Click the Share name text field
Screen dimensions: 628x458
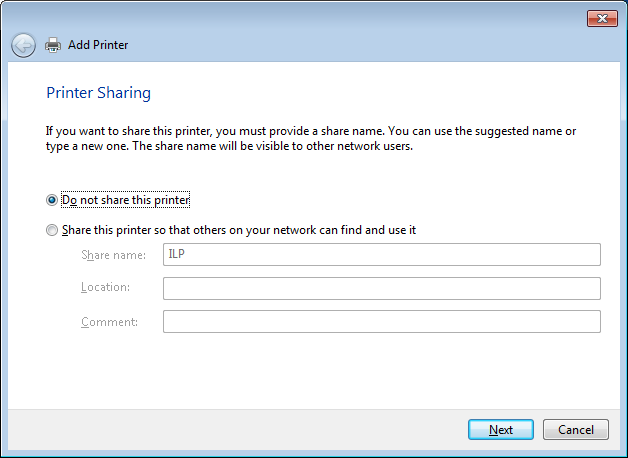pos(381,255)
